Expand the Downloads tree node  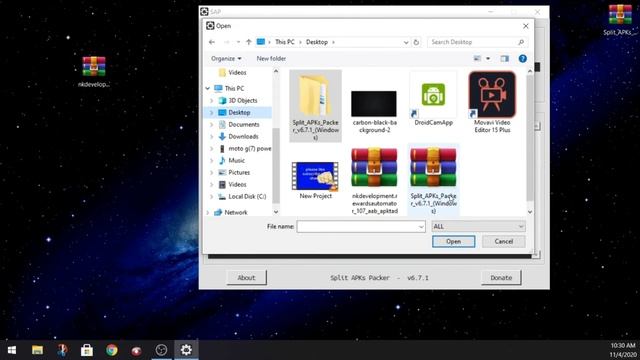point(211,136)
